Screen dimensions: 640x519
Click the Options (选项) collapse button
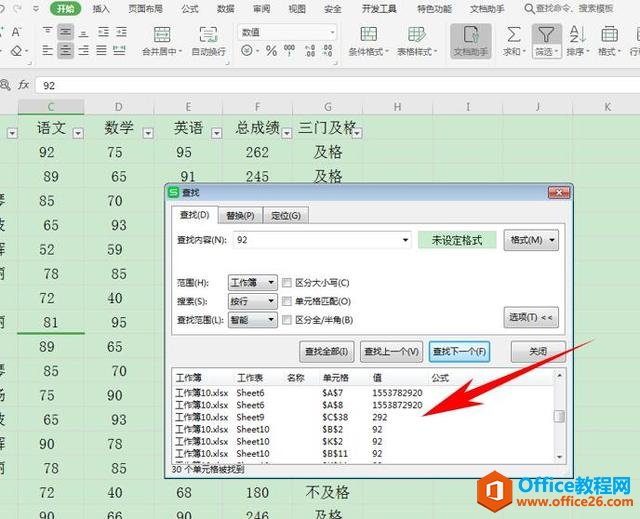[x=531, y=317]
